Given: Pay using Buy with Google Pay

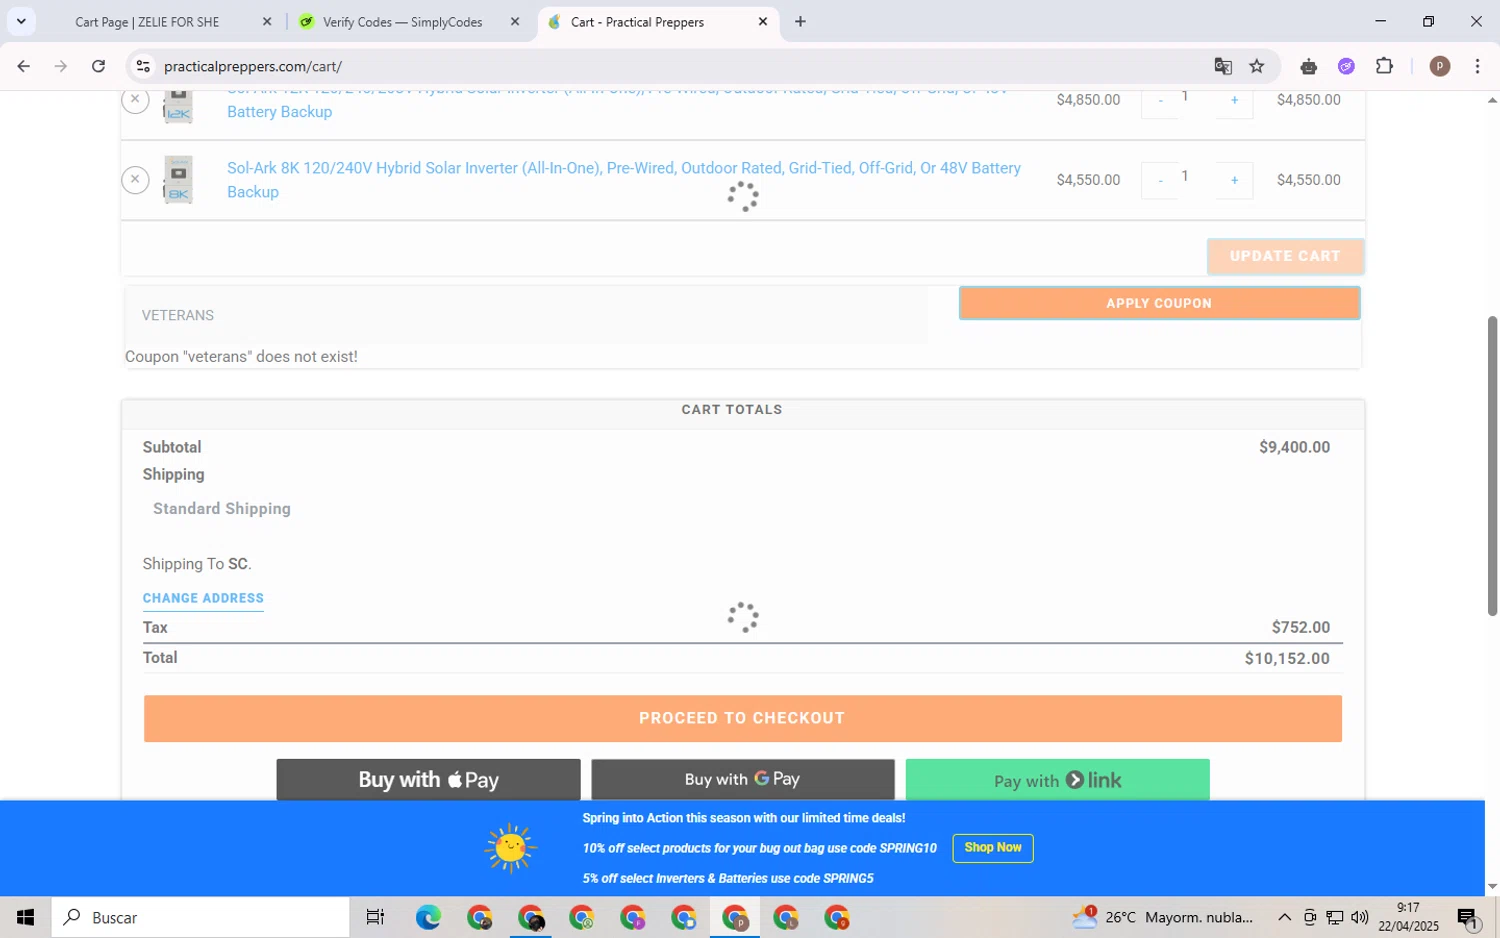Looking at the screenshot, I should pos(742,779).
